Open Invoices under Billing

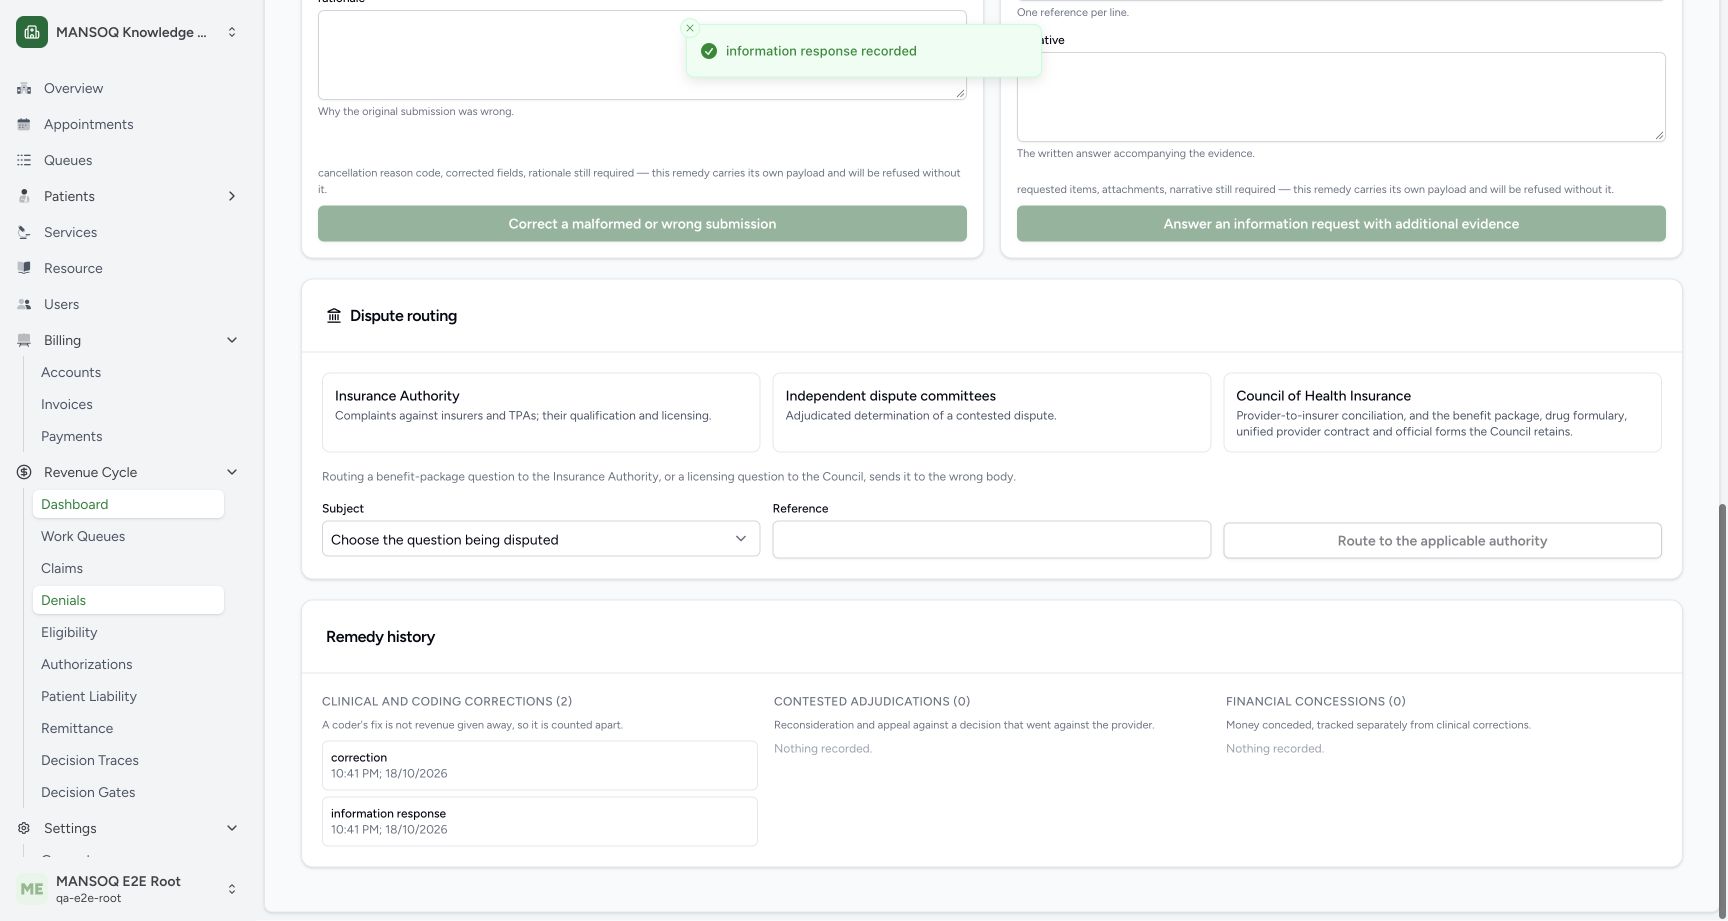(x=67, y=404)
